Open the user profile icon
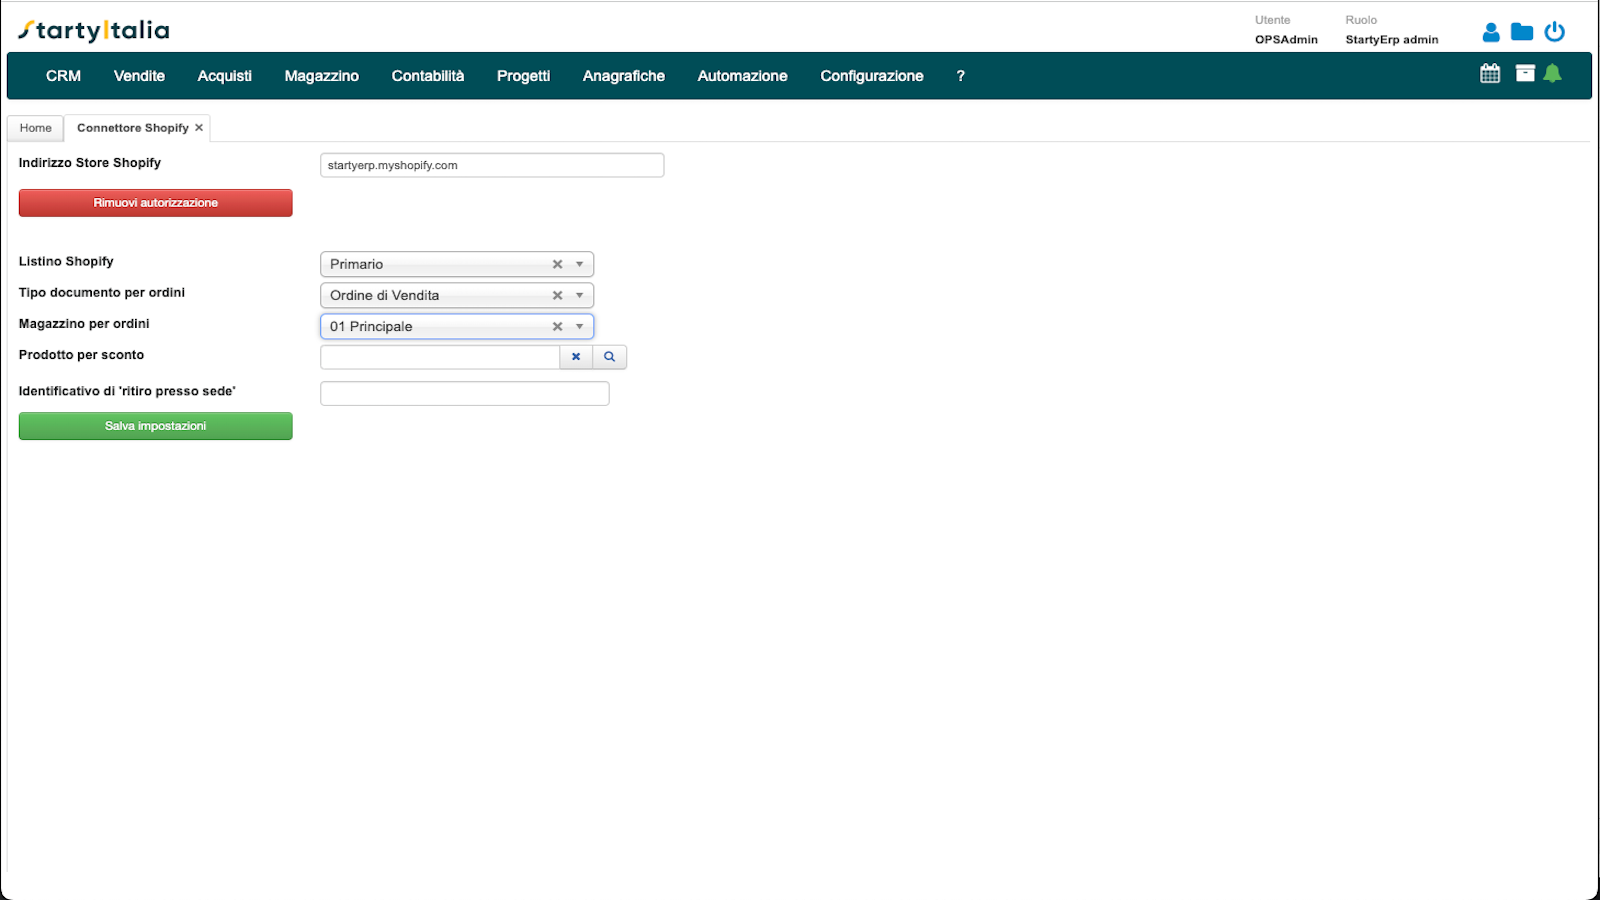1600x900 pixels. [x=1491, y=32]
